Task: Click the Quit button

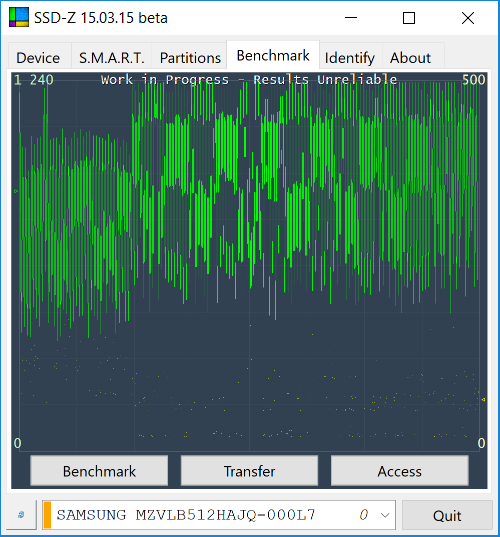Action: [x=447, y=515]
